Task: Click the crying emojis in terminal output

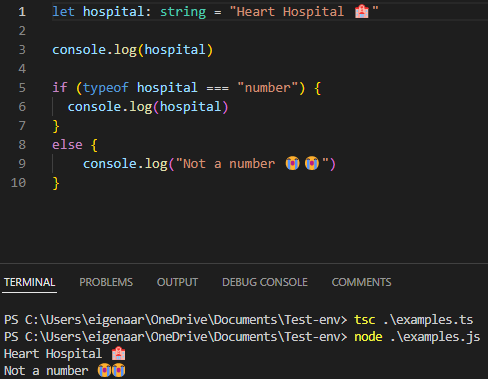Action: point(111,370)
